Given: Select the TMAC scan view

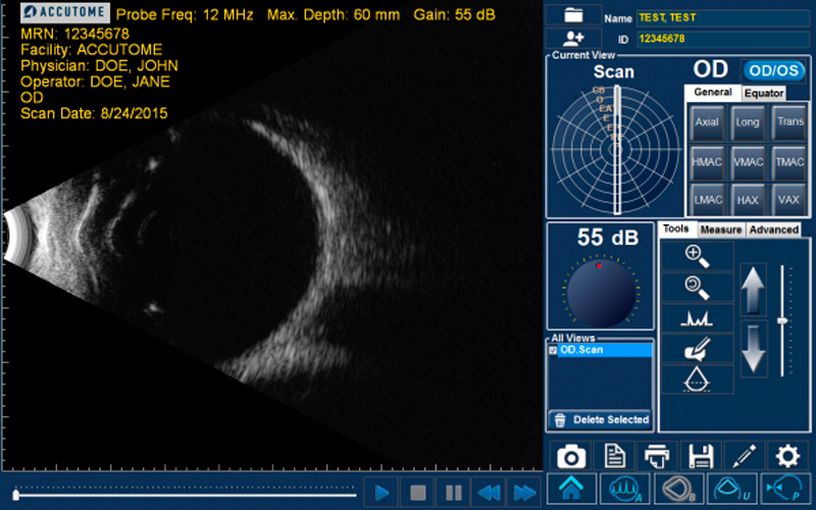Looking at the screenshot, I should pyautogui.click(x=789, y=162).
